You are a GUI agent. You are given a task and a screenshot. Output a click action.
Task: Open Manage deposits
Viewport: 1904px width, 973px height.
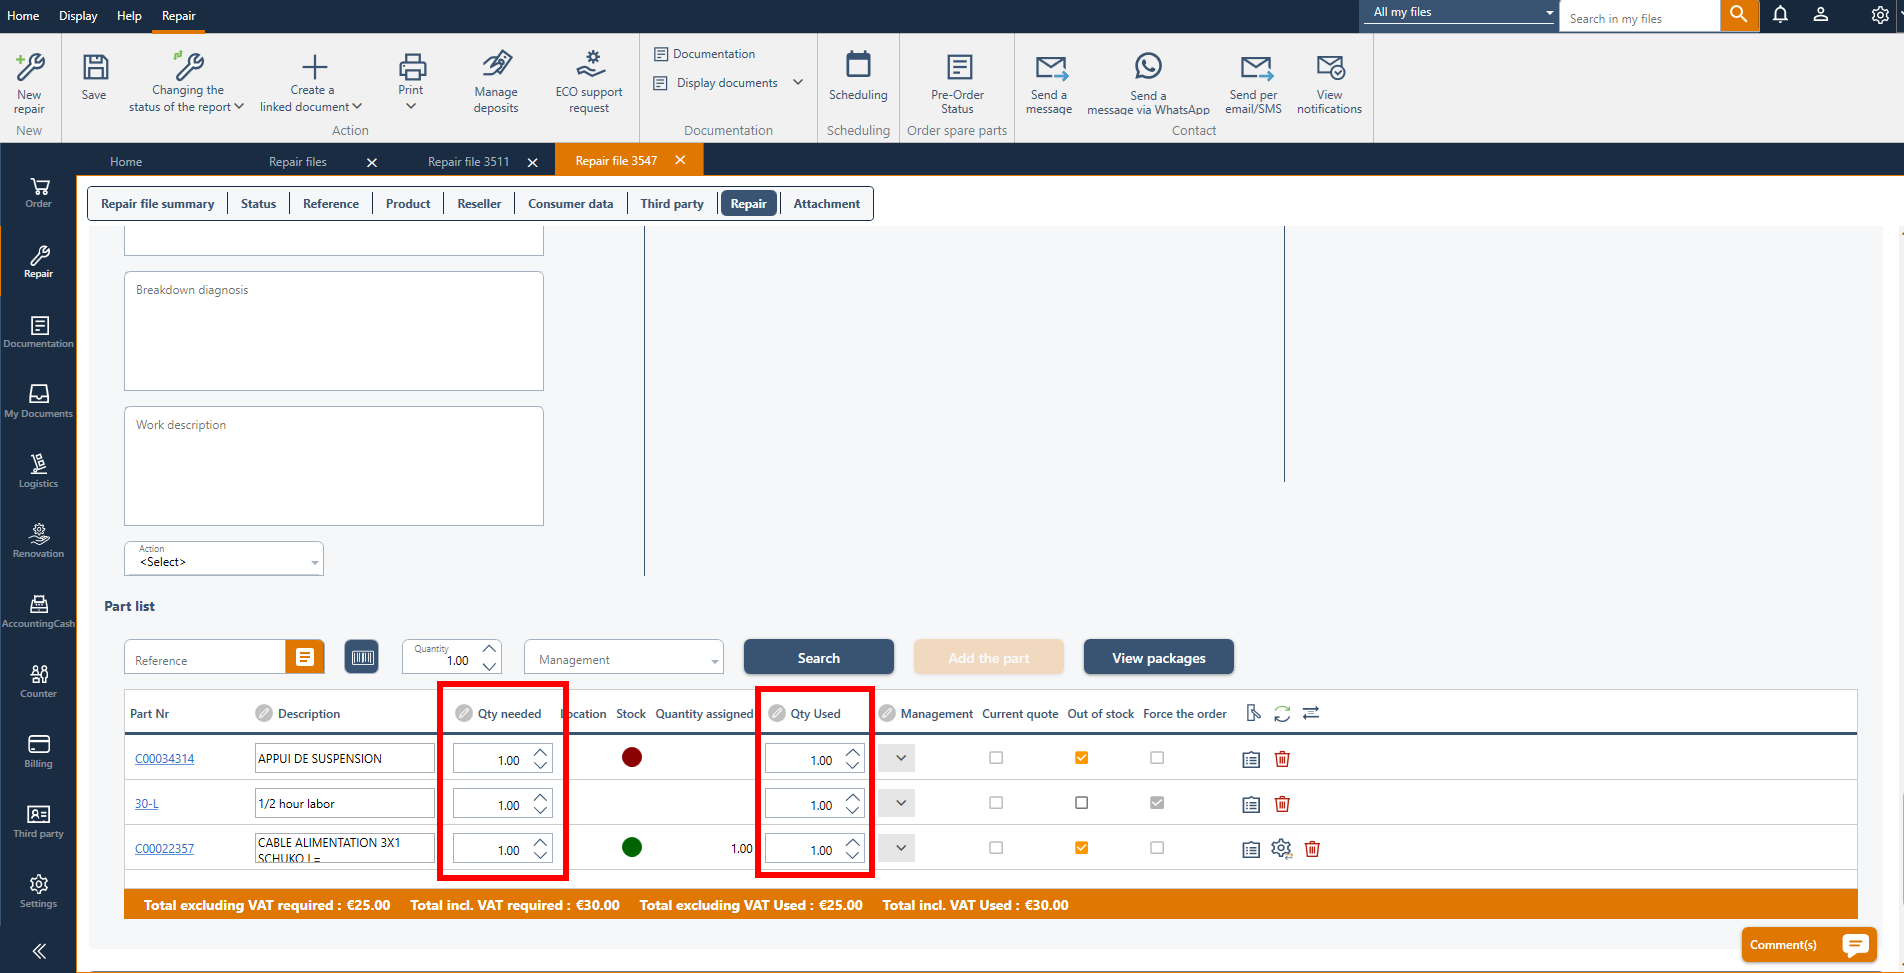pyautogui.click(x=496, y=82)
